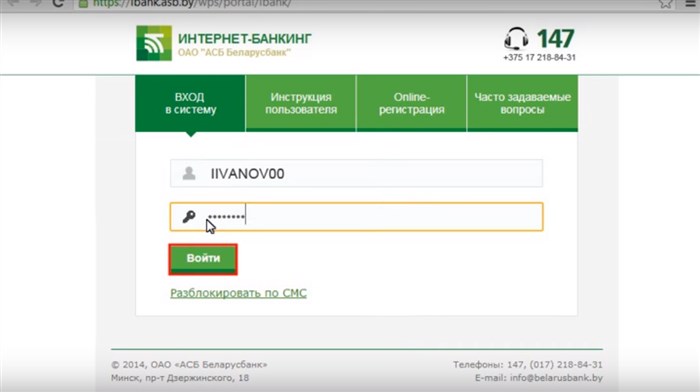The height and width of the screenshot is (392, 700).
Task: Click the phone number +375 17 218-84-31
Action: 539,57
